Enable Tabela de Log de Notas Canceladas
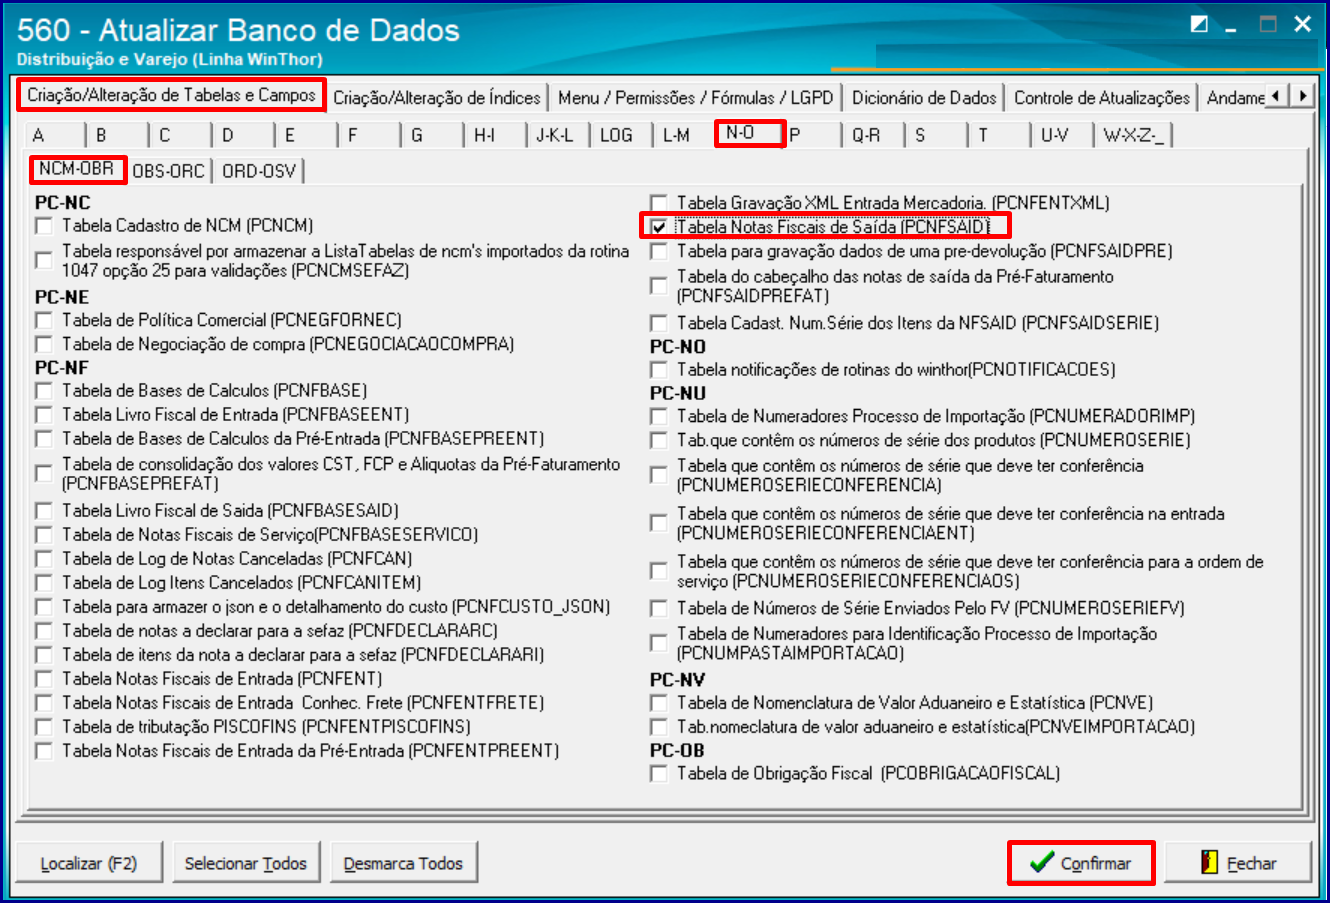 (x=44, y=559)
